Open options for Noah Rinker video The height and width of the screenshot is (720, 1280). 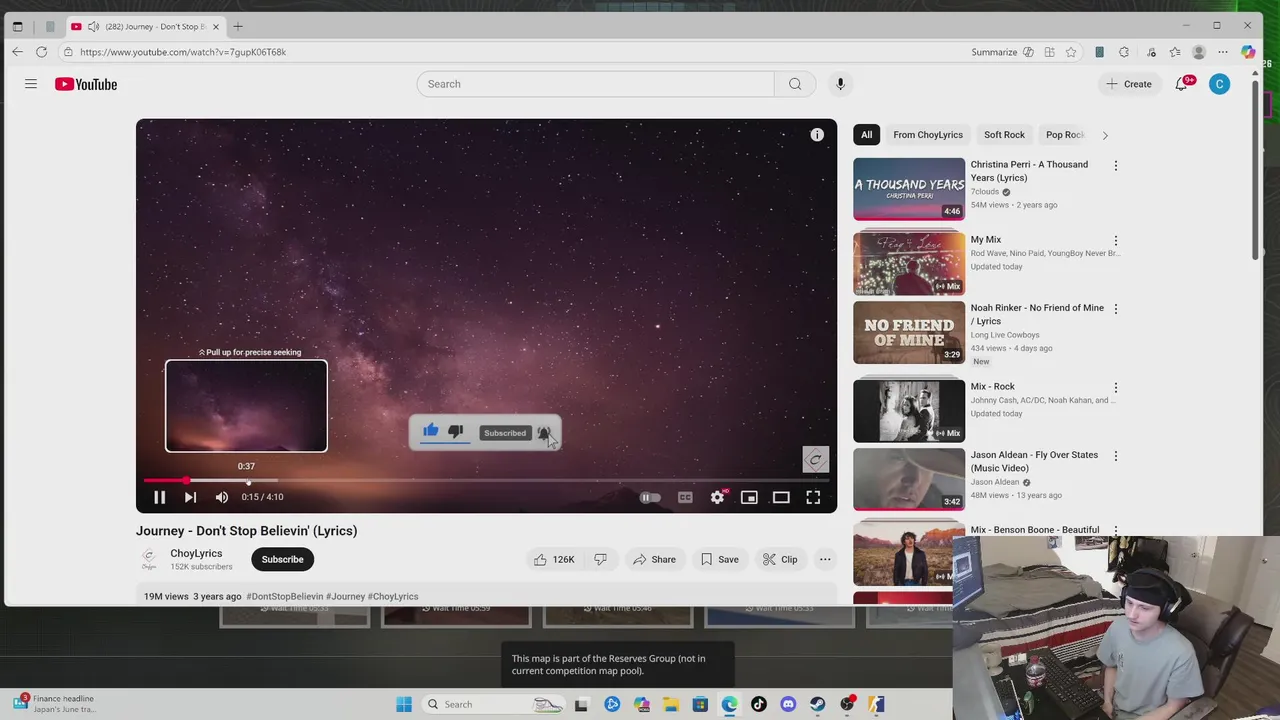(x=1116, y=308)
